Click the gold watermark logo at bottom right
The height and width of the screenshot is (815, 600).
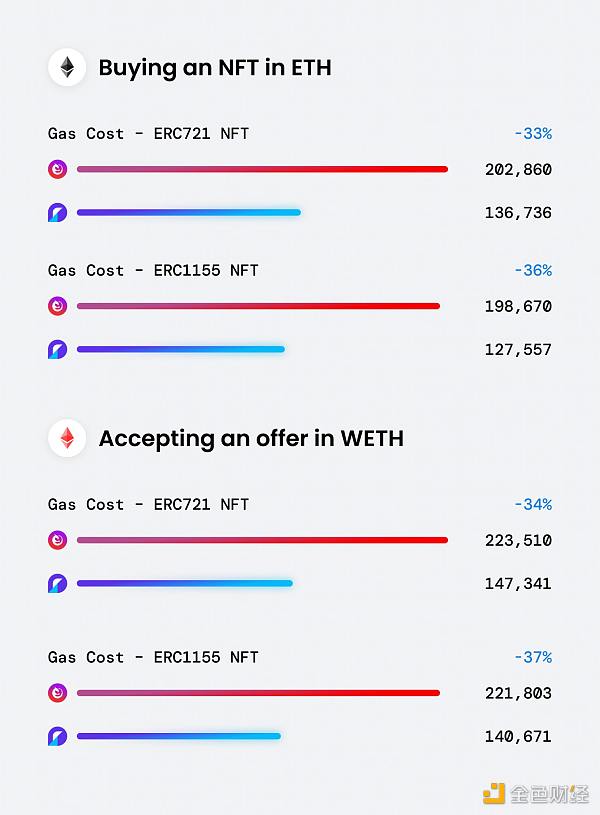click(x=494, y=793)
